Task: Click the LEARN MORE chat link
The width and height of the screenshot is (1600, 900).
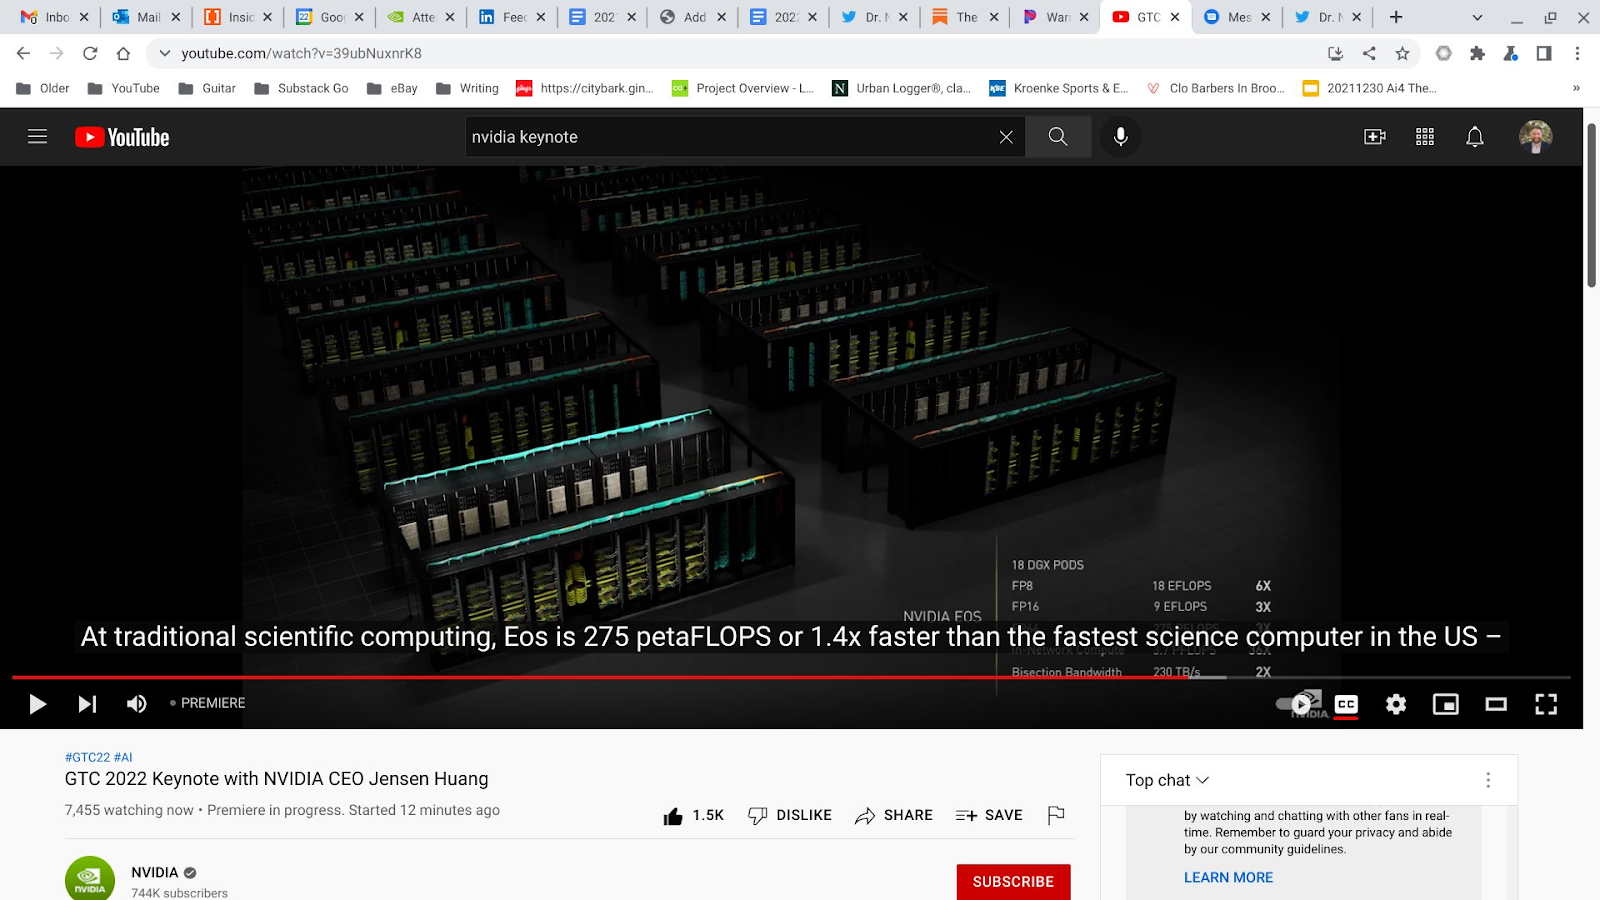Action: pyautogui.click(x=1228, y=878)
